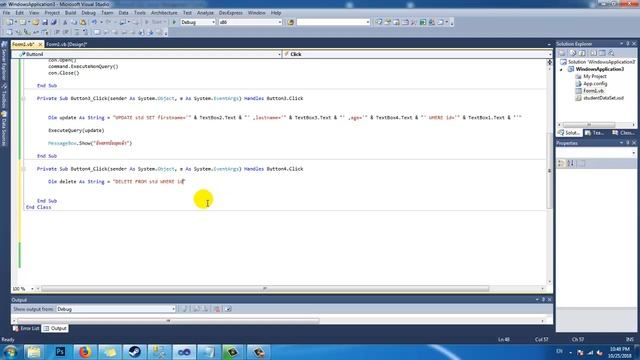The image size is (640, 360).
Task: Open Photoshop from the taskbar
Action: (60, 351)
